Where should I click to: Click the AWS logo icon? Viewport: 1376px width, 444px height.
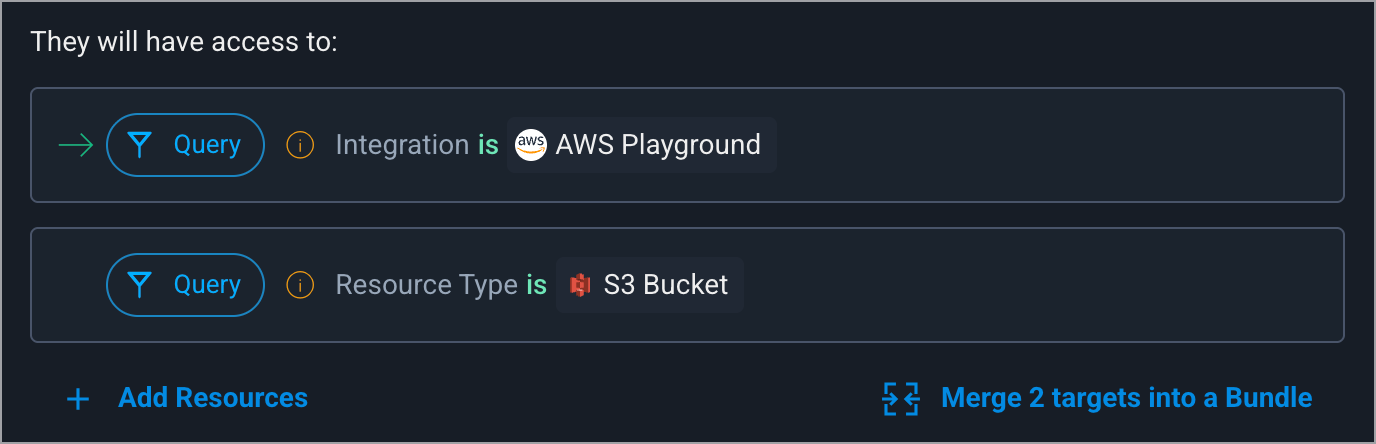pyautogui.click(x=531, y=145)
